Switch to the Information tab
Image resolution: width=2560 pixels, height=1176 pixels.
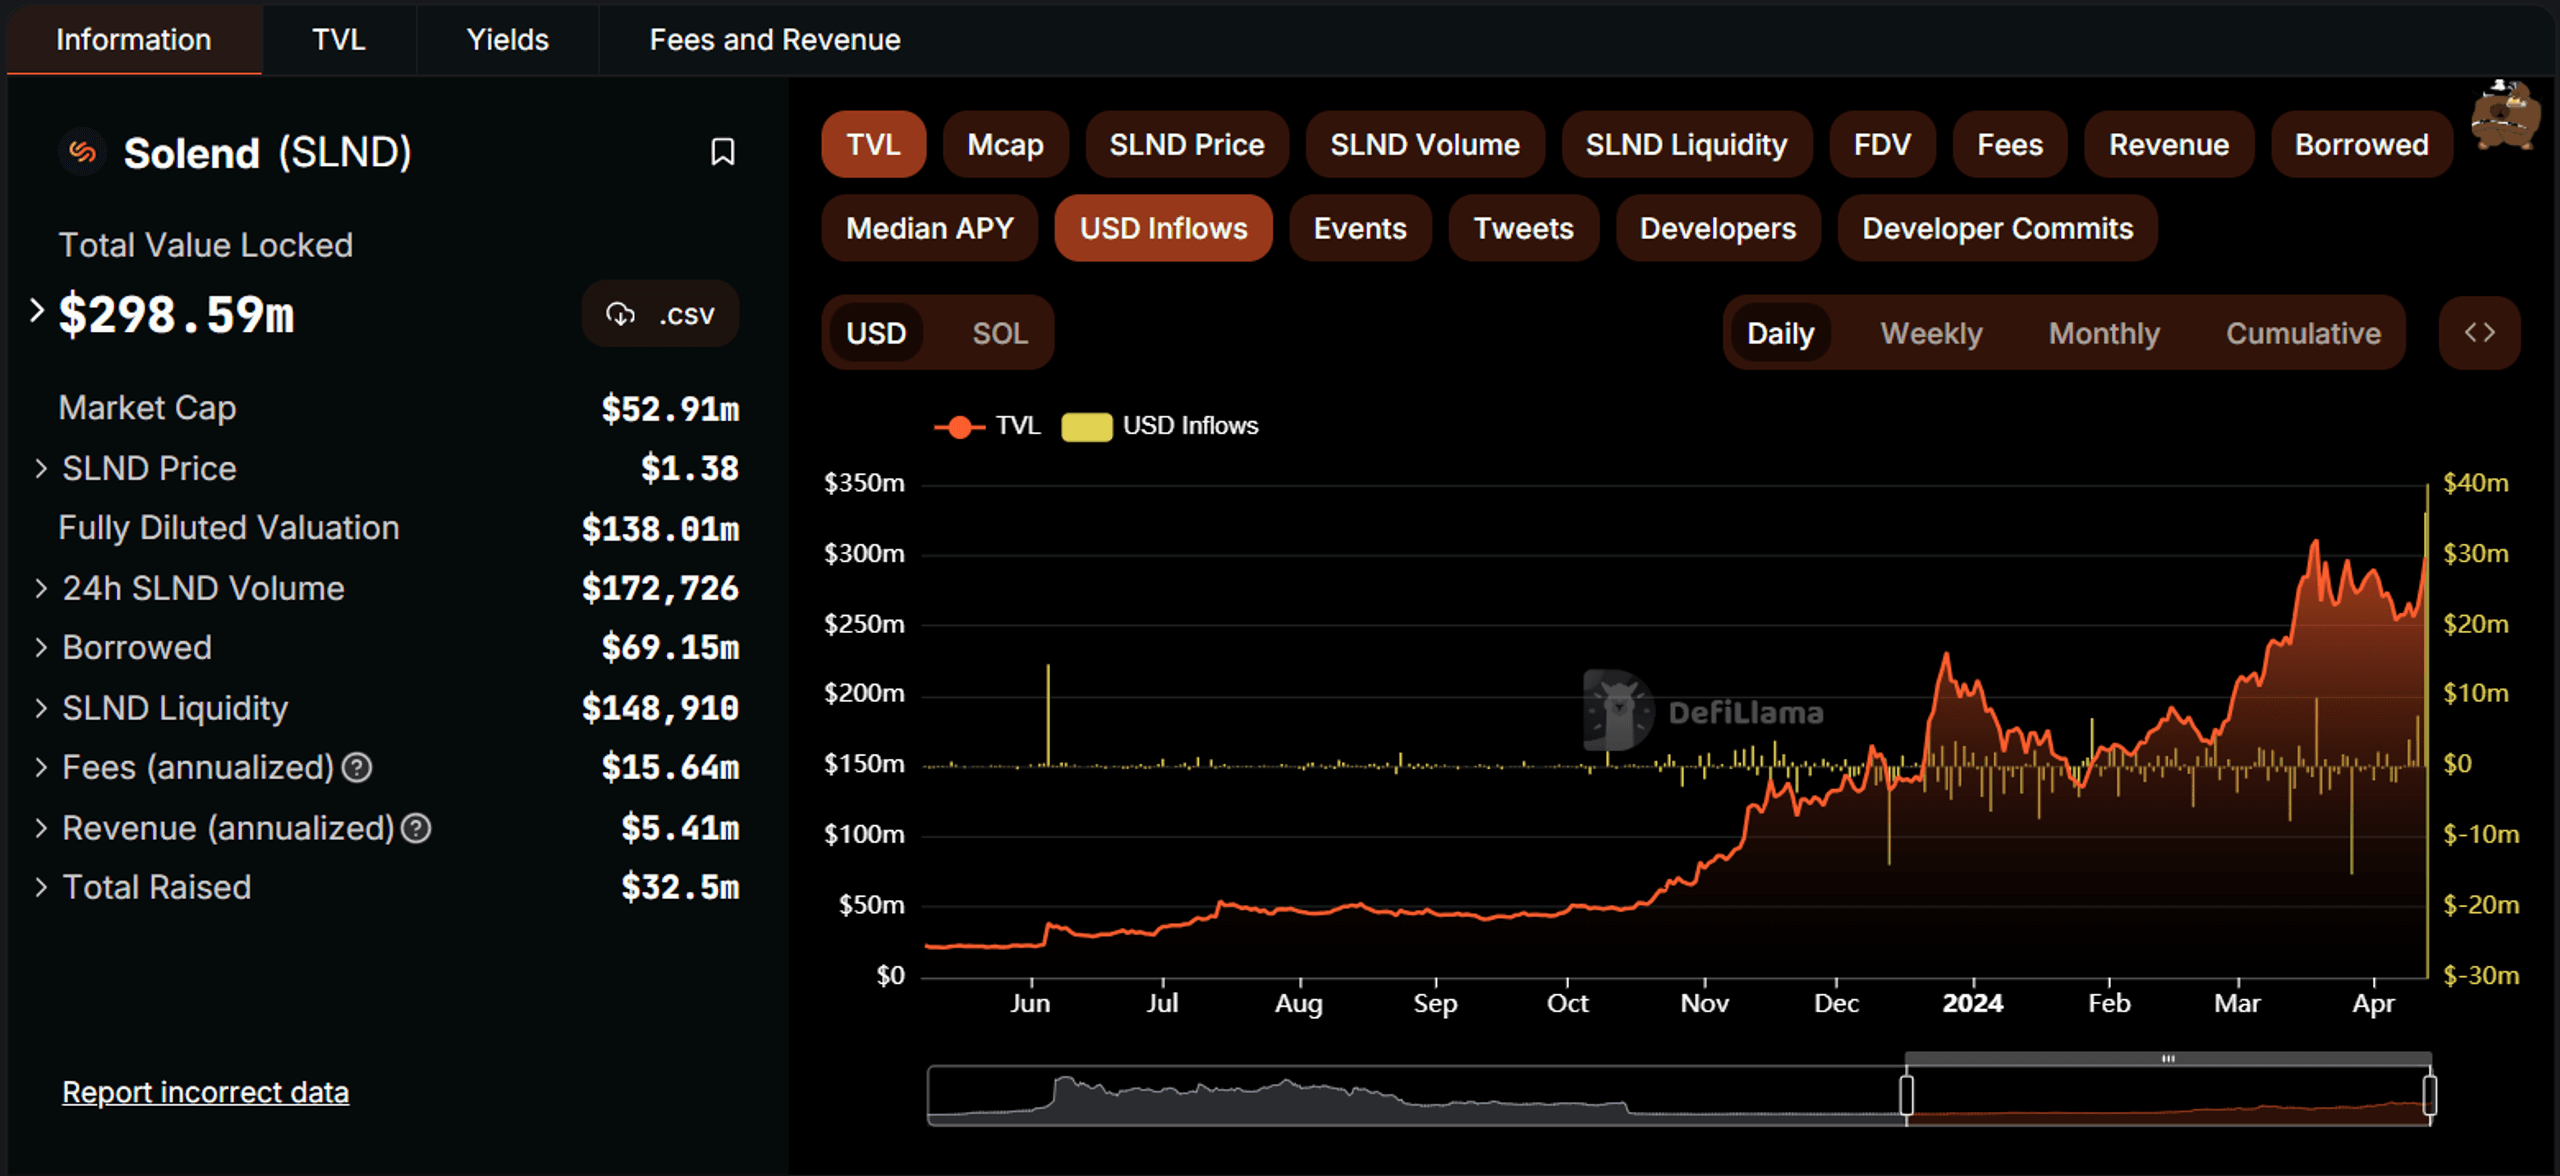tap(134, 40)
